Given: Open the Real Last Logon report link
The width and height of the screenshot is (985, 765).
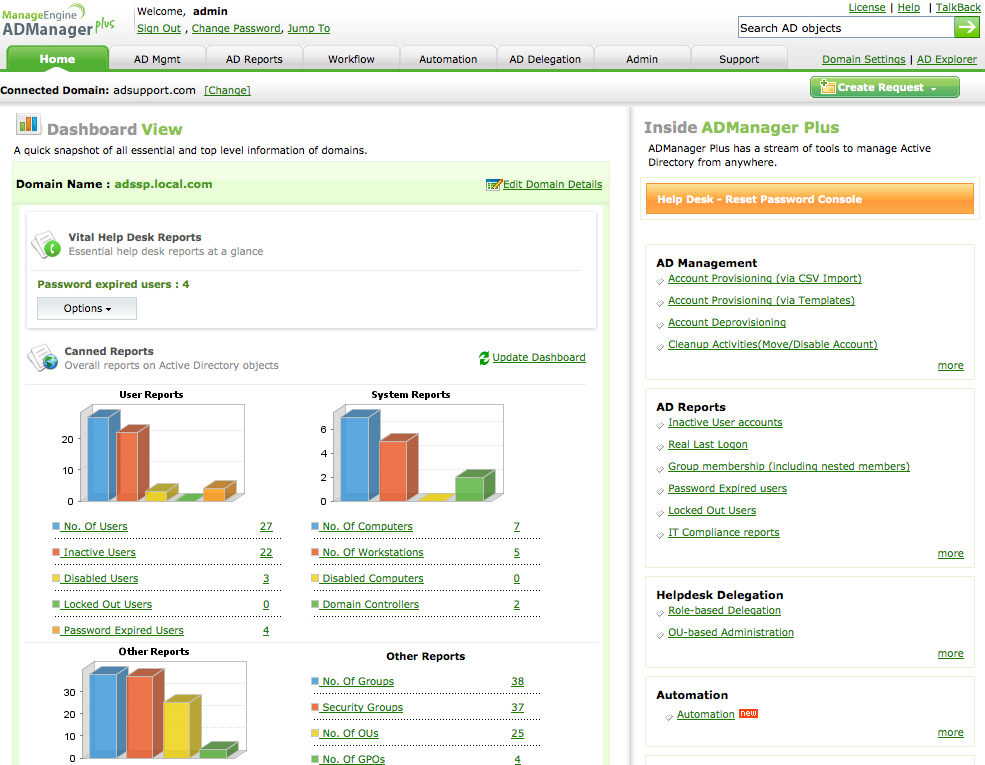Looking at the screenshot, I should pyautogui.click(x=707, y=445).
